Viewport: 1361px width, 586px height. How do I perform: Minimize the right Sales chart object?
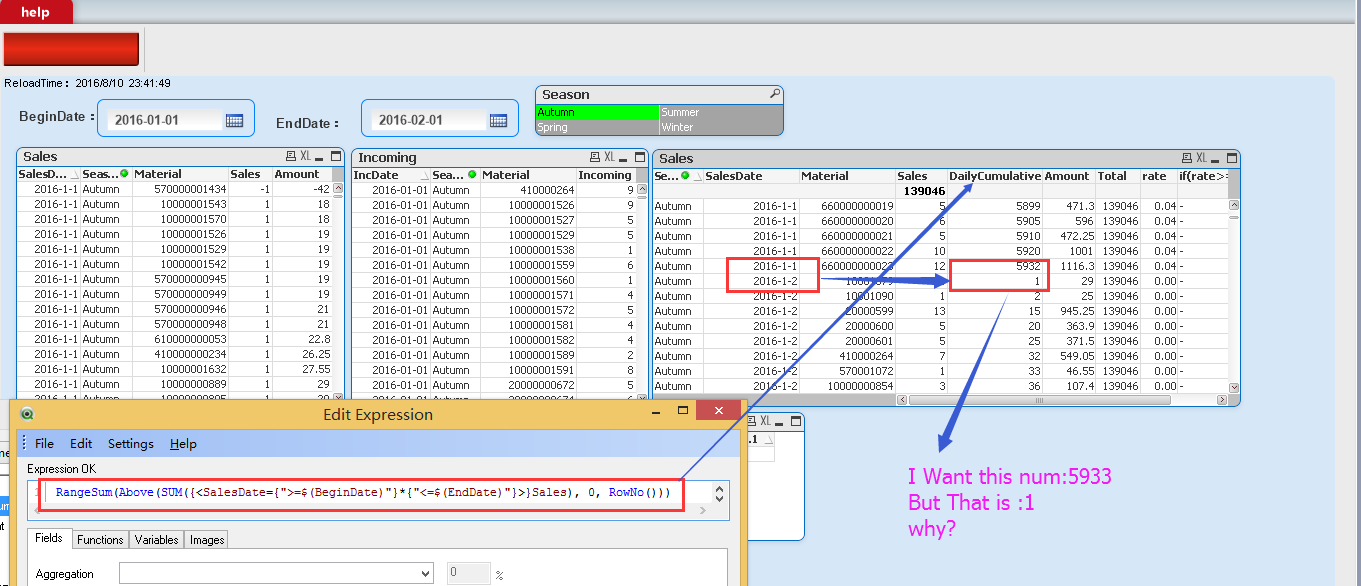click(x=1216, y=158)
